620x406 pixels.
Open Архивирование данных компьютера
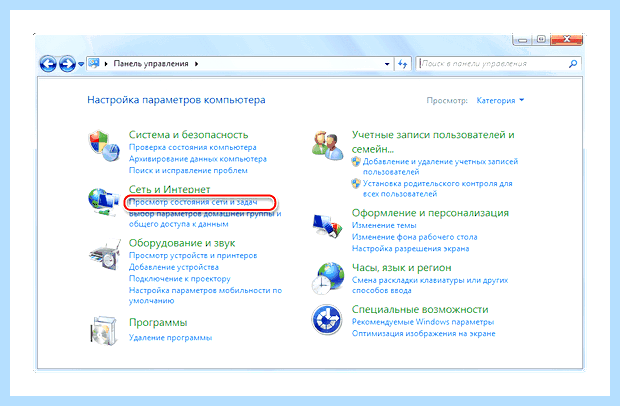(198, 159)
